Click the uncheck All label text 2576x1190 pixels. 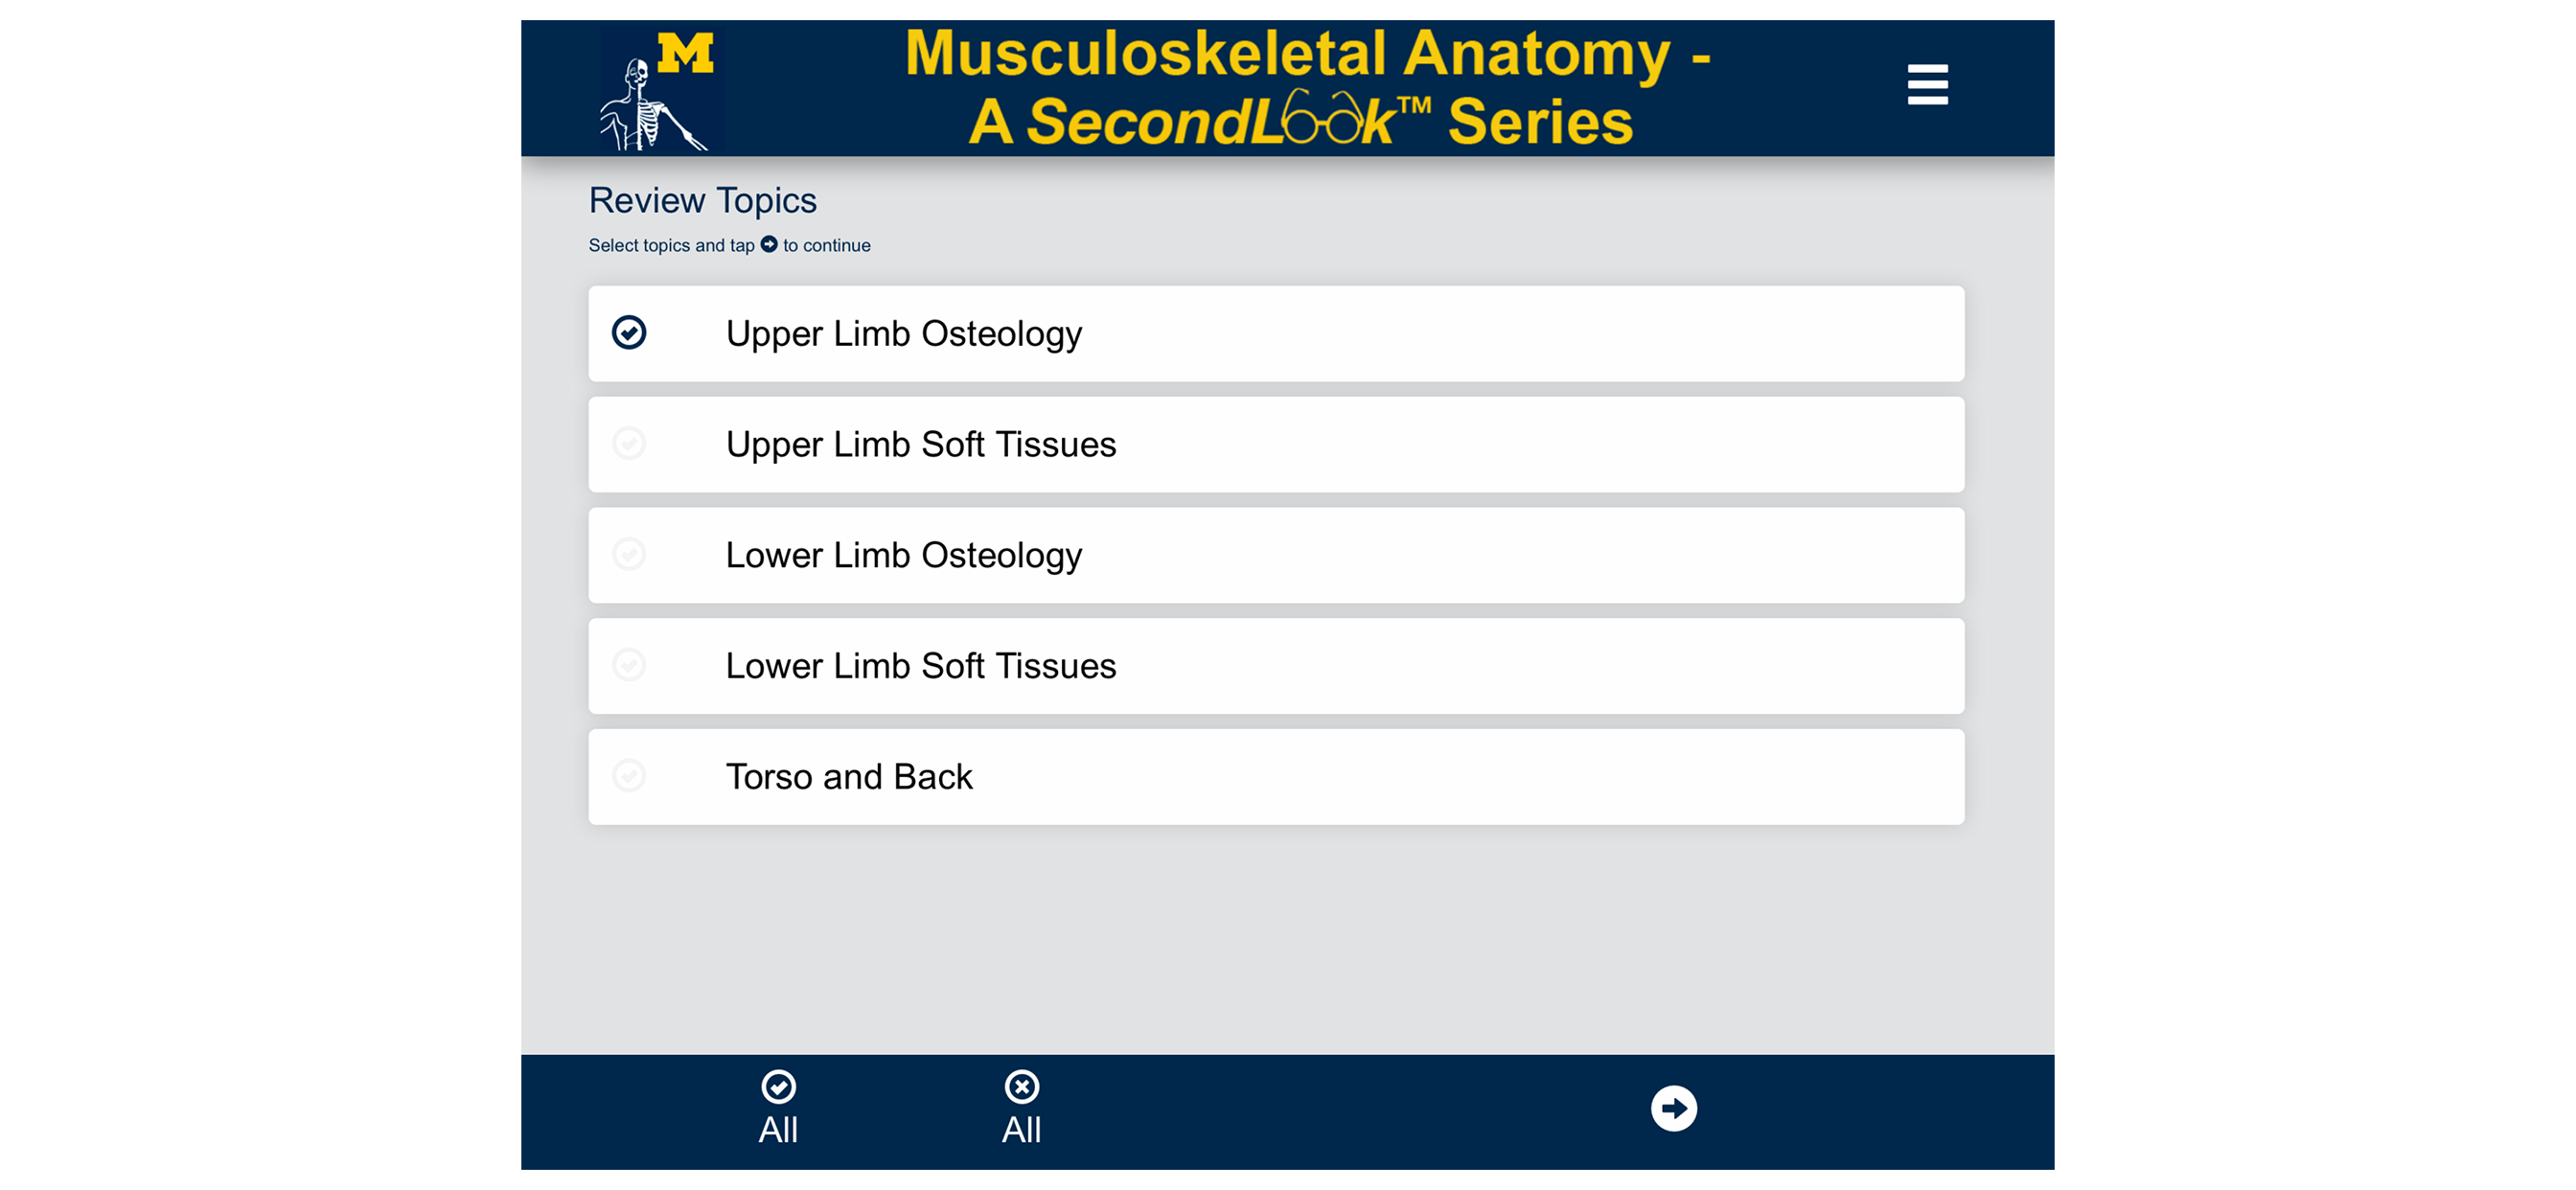(x=1021, y=1130)
